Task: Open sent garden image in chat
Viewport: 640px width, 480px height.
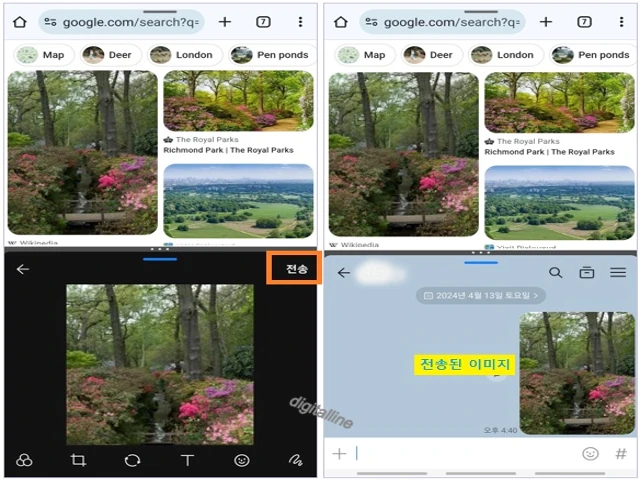Action: click(x=577, y=373)
